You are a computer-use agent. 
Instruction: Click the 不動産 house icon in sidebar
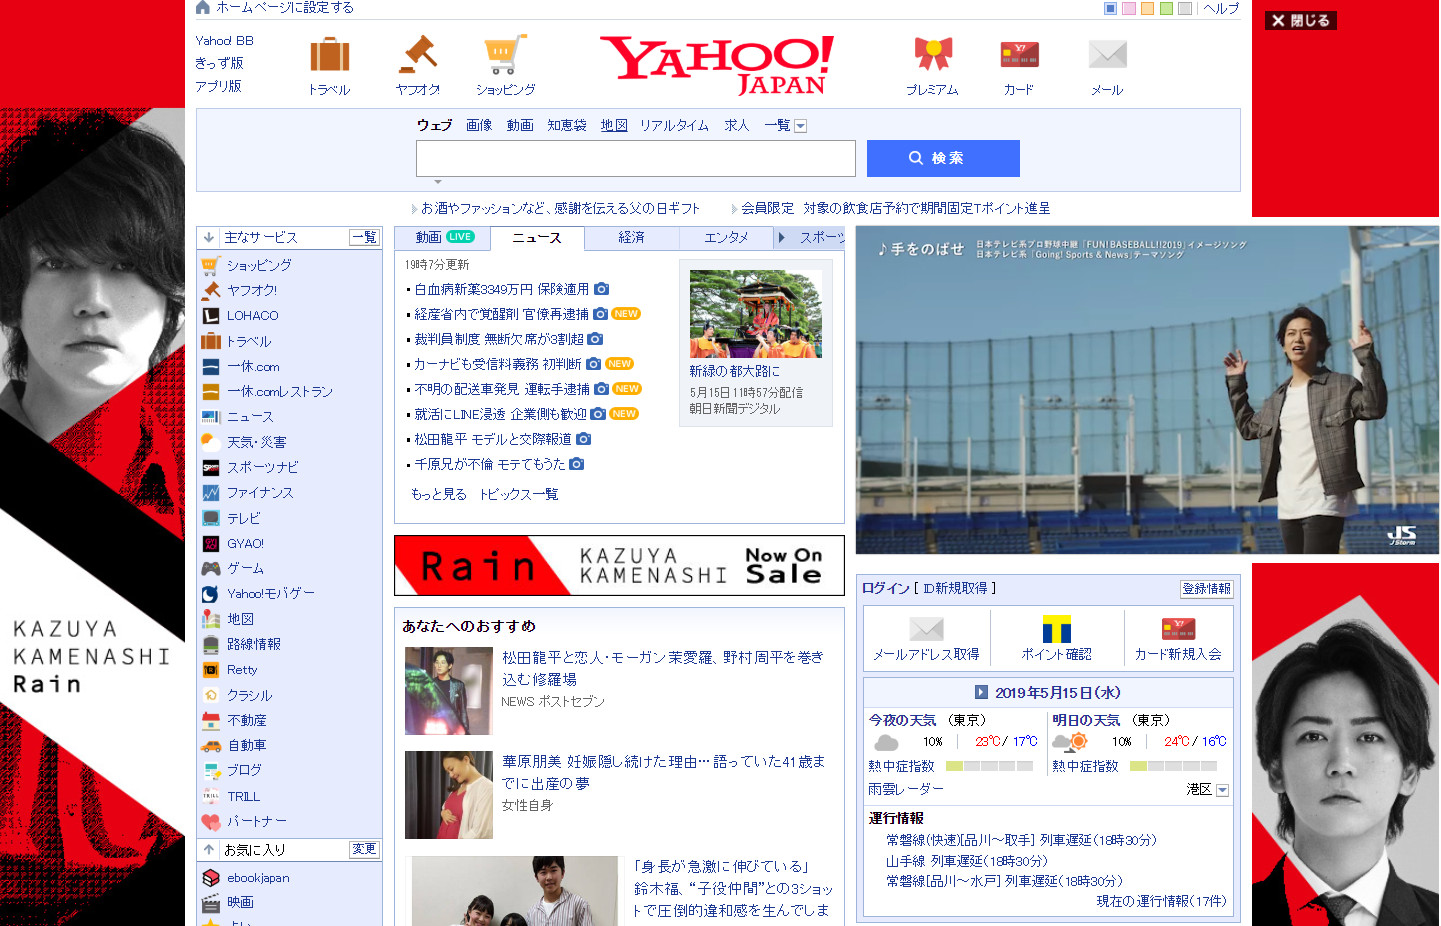210,720
